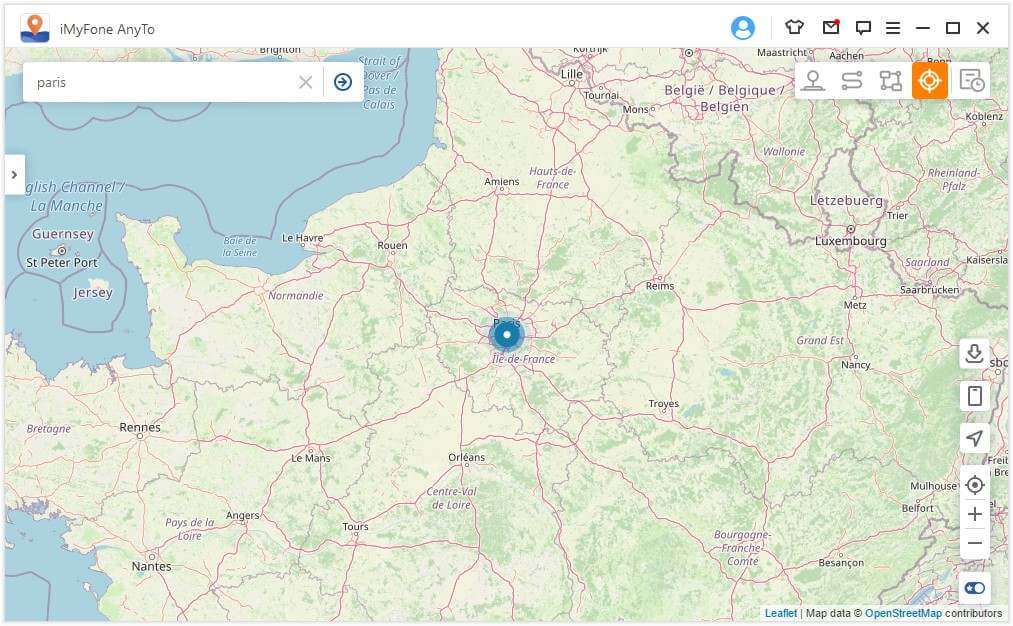The image size is (1013, 626).
Task: Open the Leaflet link
Action: click(x=780, y=613)
